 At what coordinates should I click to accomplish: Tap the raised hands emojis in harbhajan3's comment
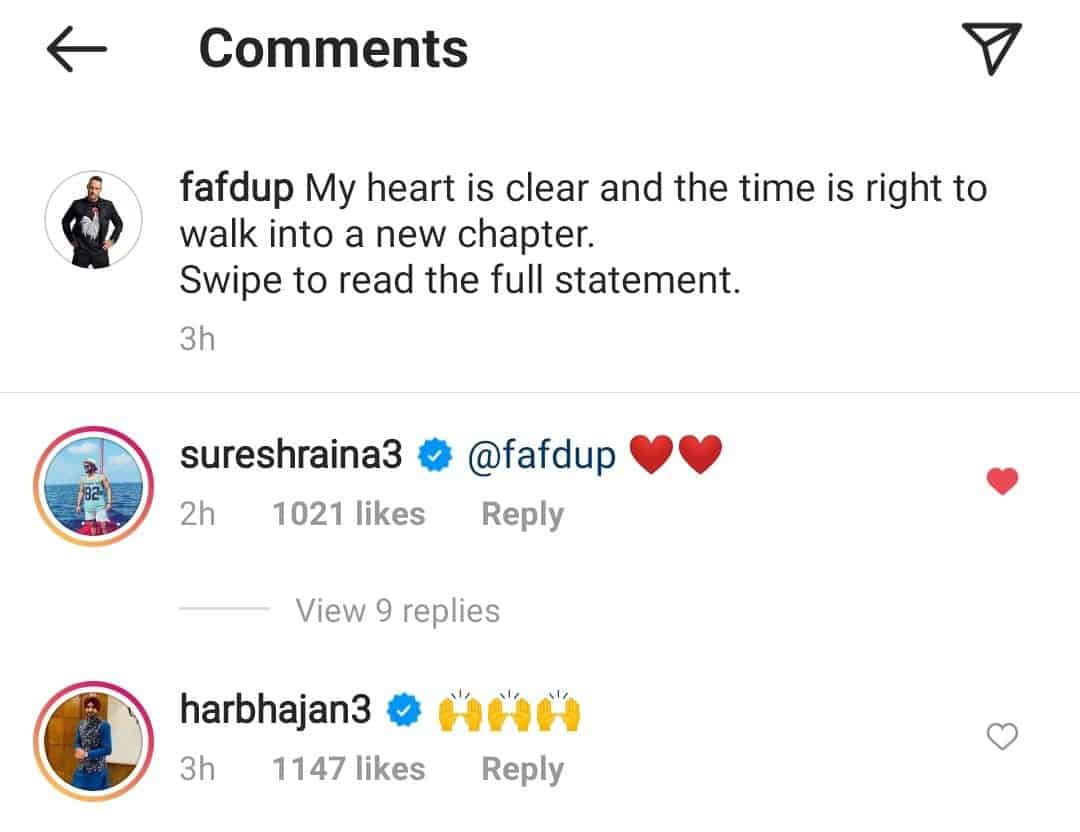510,711
